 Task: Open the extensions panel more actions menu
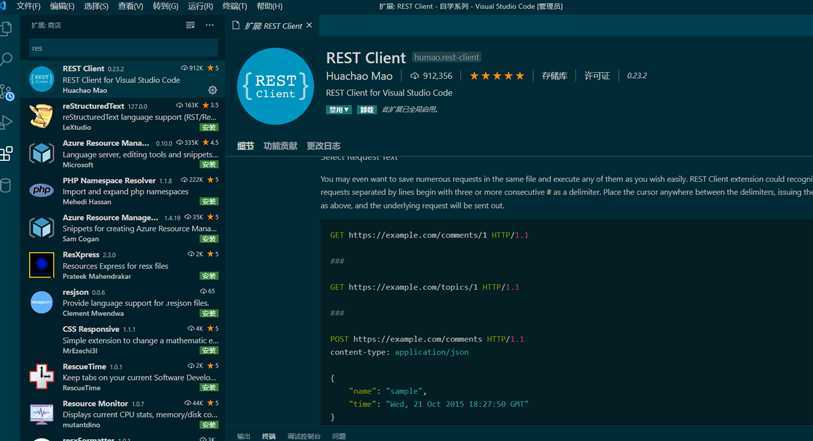click(209, 25)
